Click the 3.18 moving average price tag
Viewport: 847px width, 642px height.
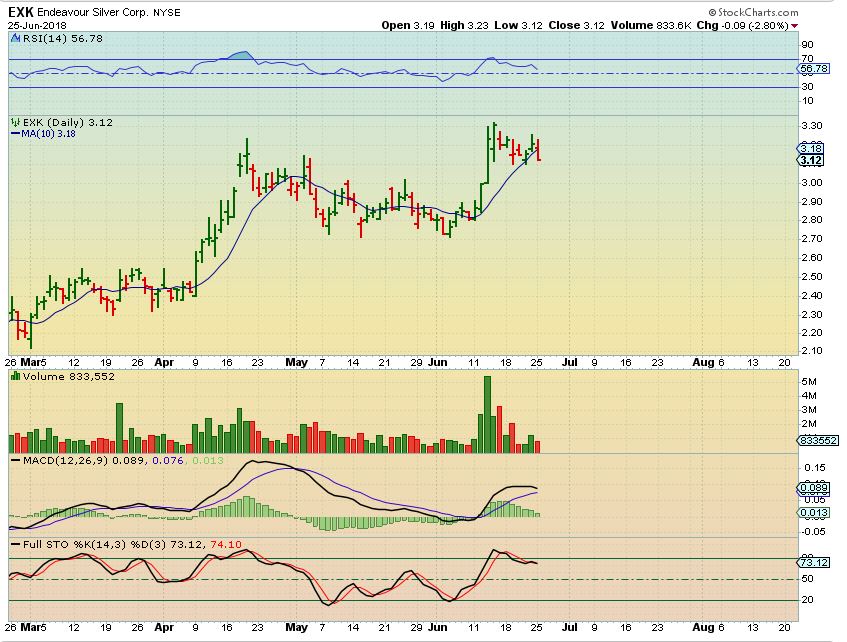pyautogui.click(x=811, y=148)
